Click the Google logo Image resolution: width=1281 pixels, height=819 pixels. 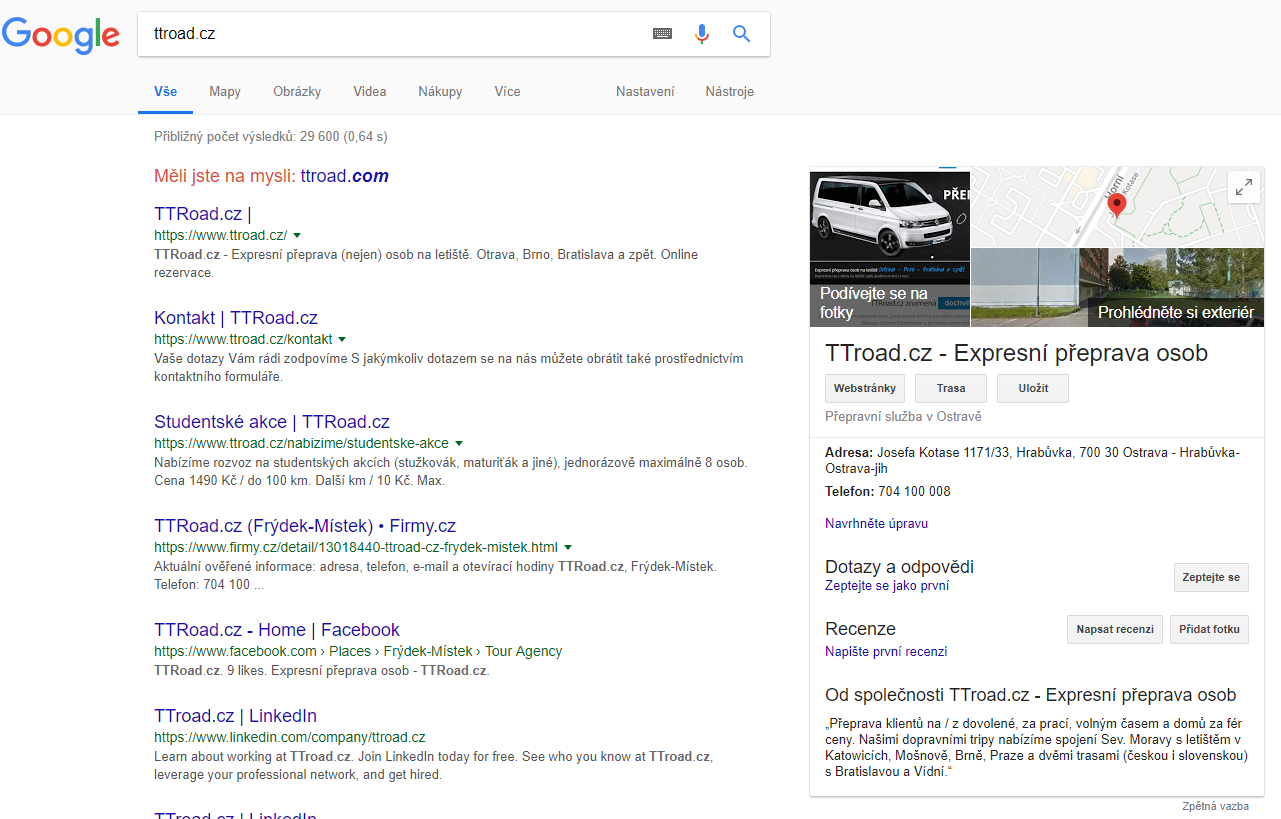pos(60,34)
